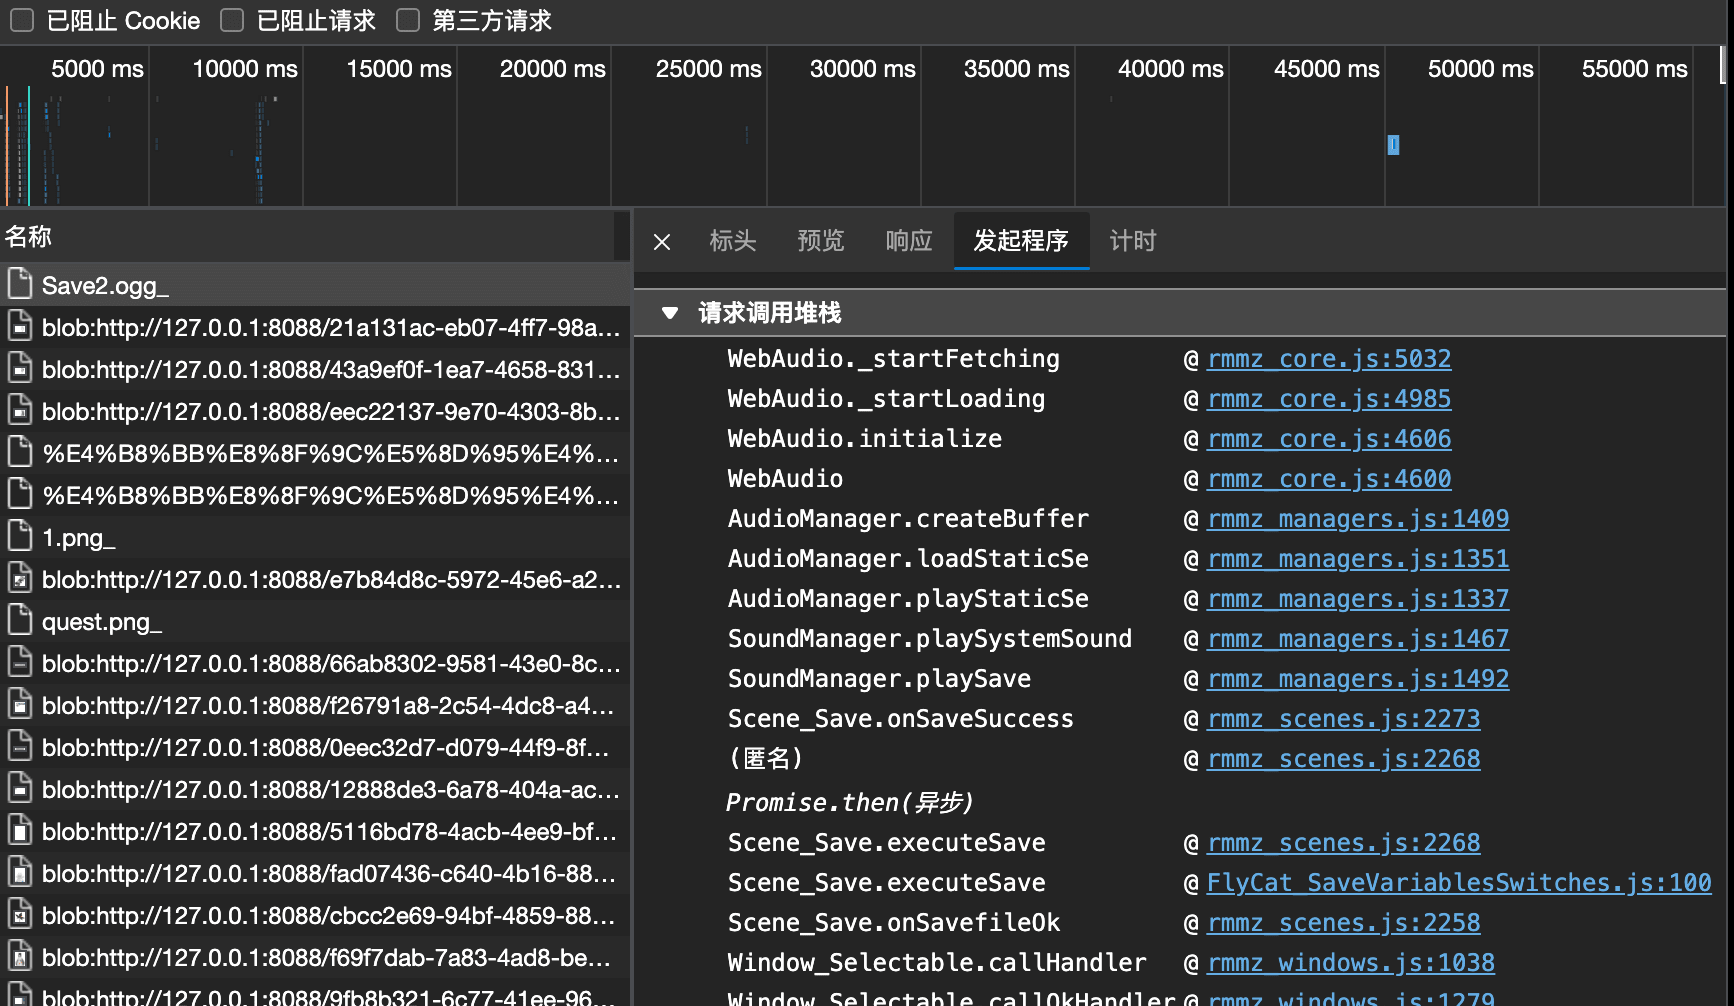This screenshot has height=1006, width=1734.
Task: Open link rmmz_managers.js:1409
Action: coord(1358,519)
